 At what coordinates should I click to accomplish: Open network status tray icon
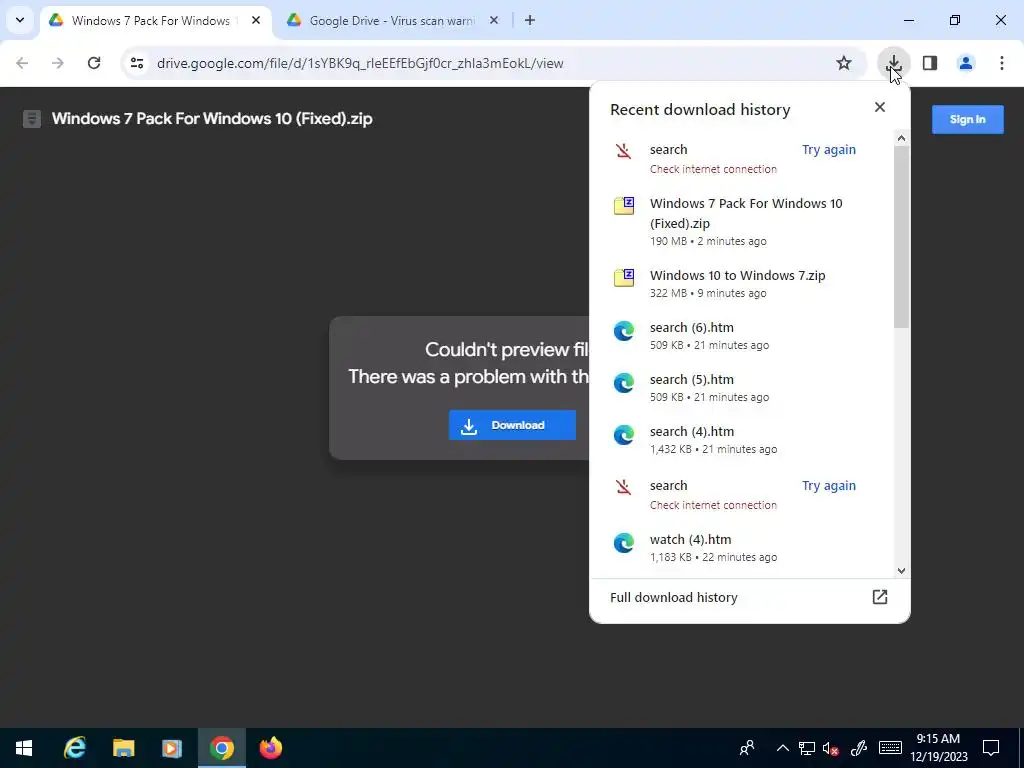coord(807,748)
